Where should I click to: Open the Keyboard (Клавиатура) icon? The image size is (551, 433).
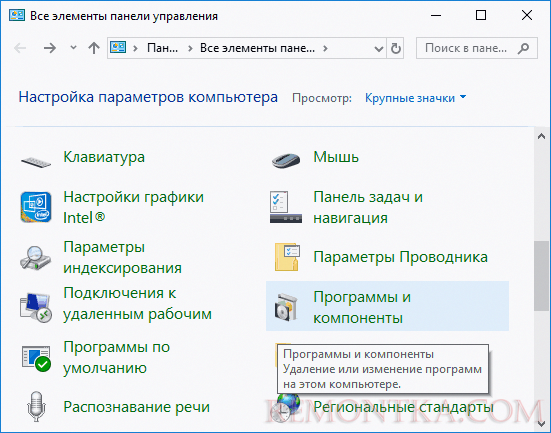[36, 162]
